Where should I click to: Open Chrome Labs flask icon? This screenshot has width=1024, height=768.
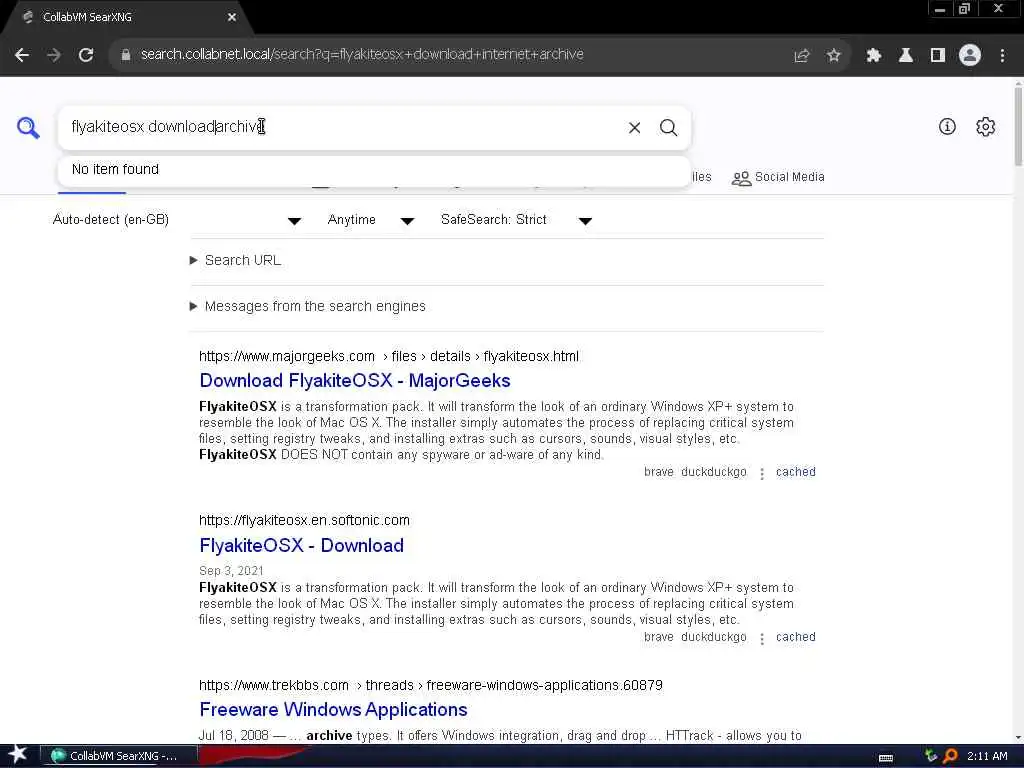(906, 56)
